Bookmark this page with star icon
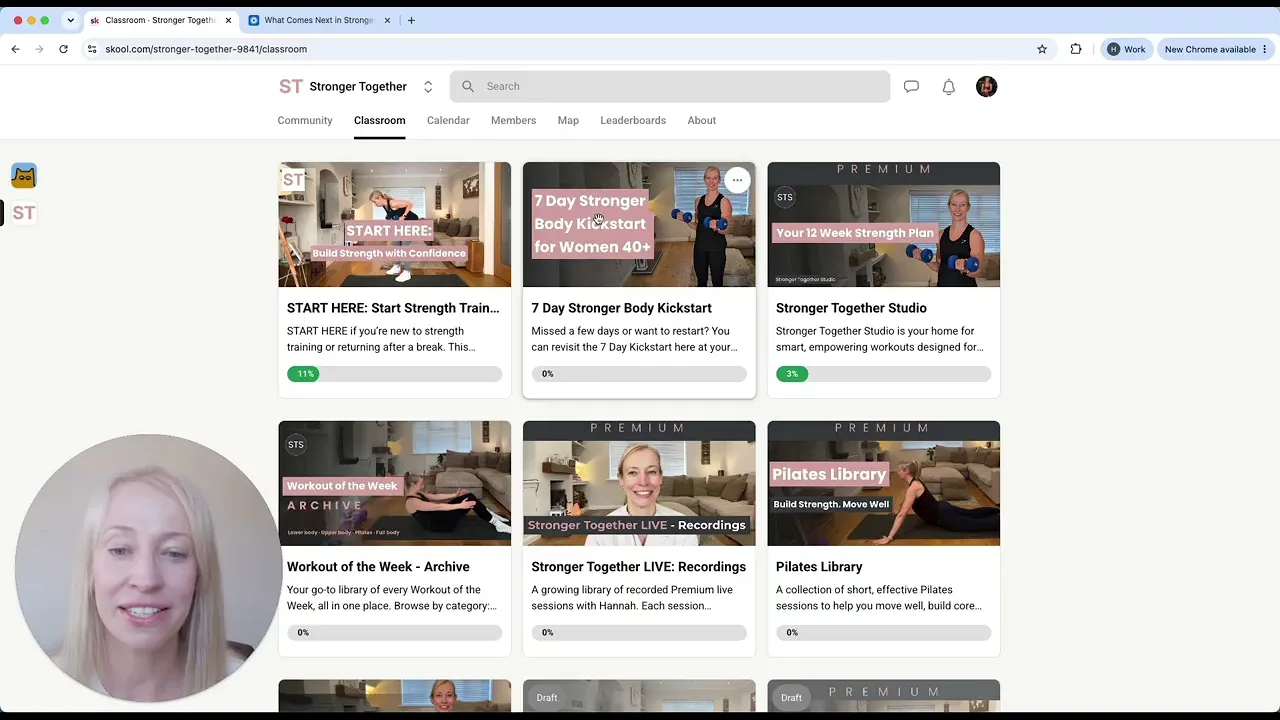 pos(1042,49)
